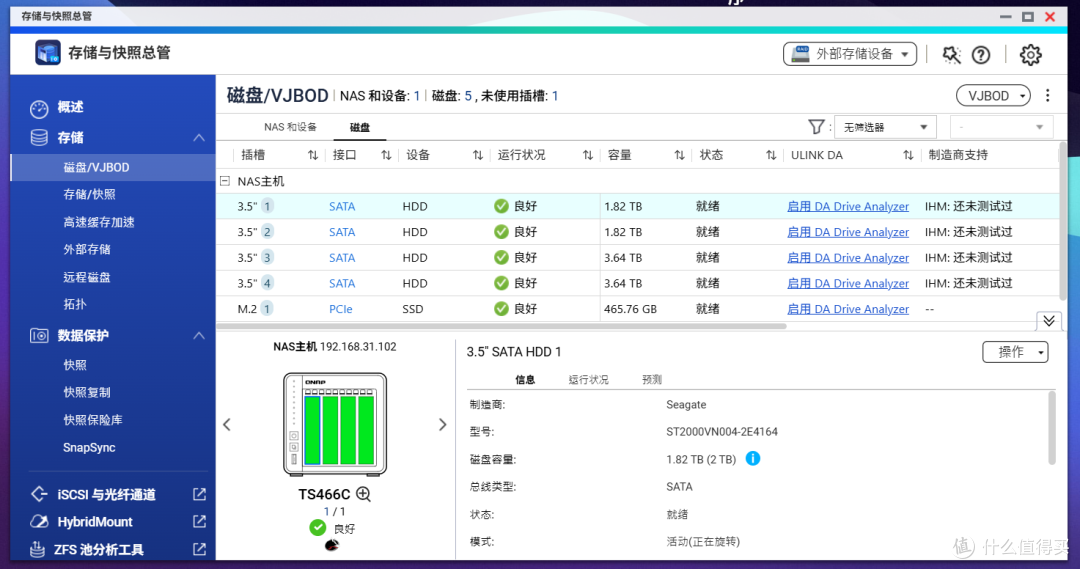
Task: Click PCIe interface link in M.2 row
Action: 340,309
